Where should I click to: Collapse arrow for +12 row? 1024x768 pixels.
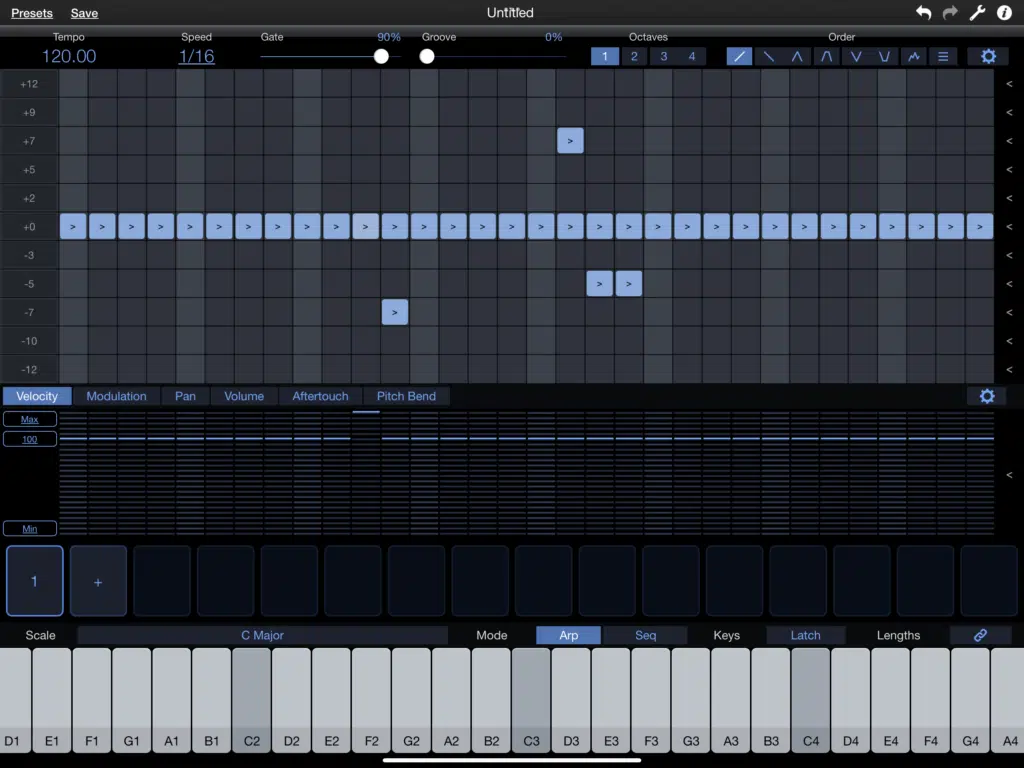click(1009, 84)
